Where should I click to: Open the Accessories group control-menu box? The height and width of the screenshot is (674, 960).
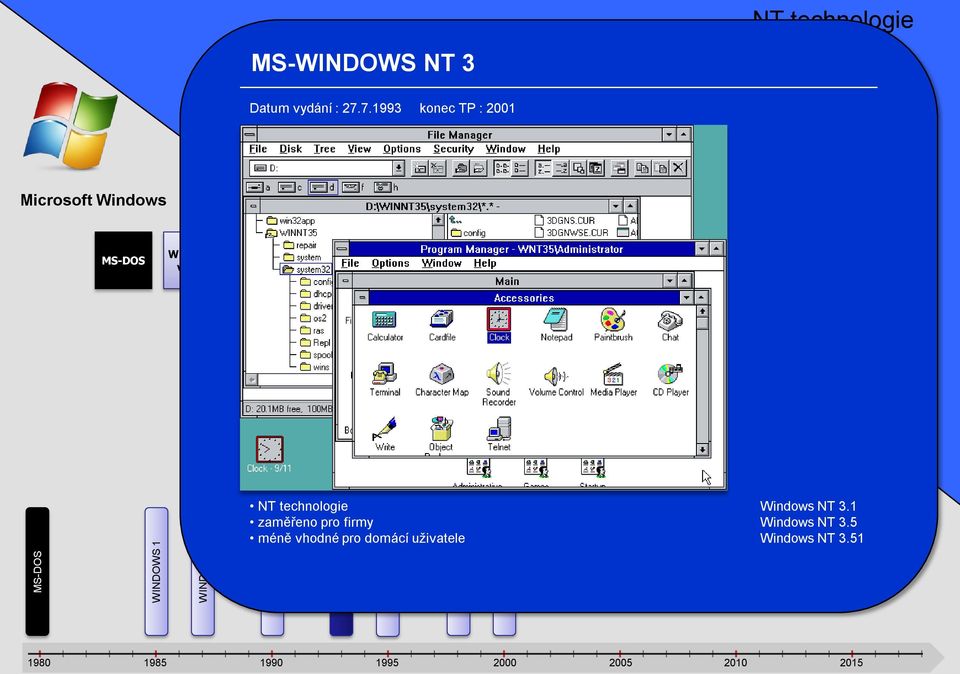click(x=362, y=298)
